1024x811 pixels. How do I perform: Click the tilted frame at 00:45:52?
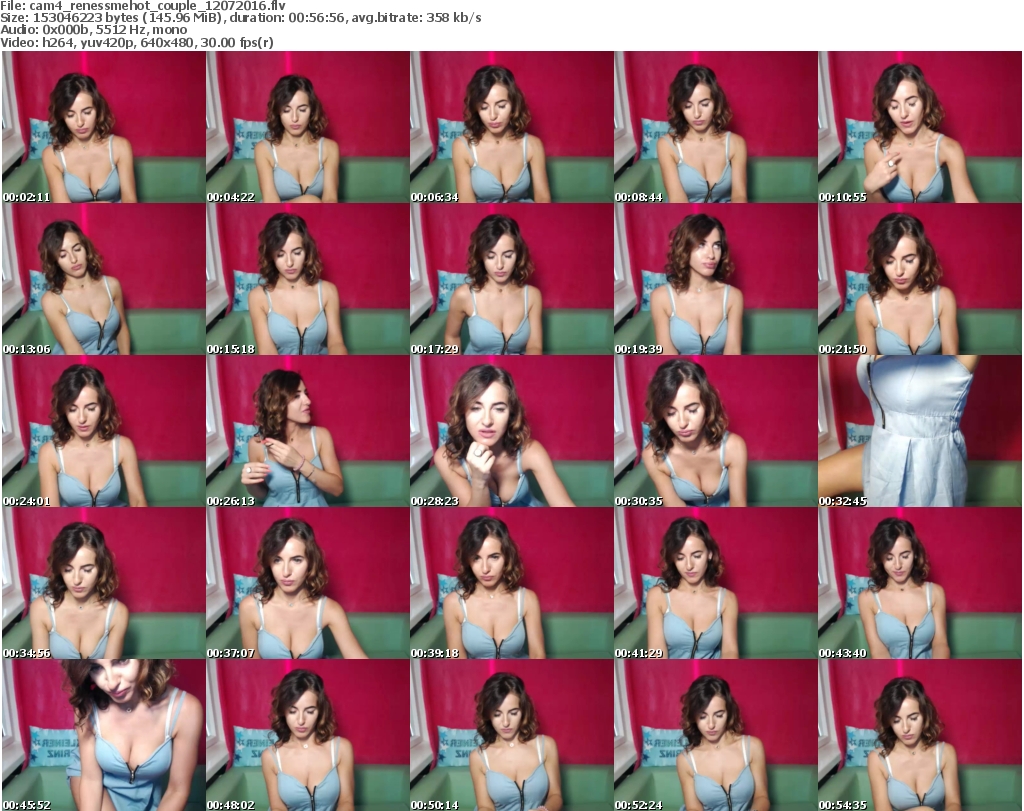(104, 735)
